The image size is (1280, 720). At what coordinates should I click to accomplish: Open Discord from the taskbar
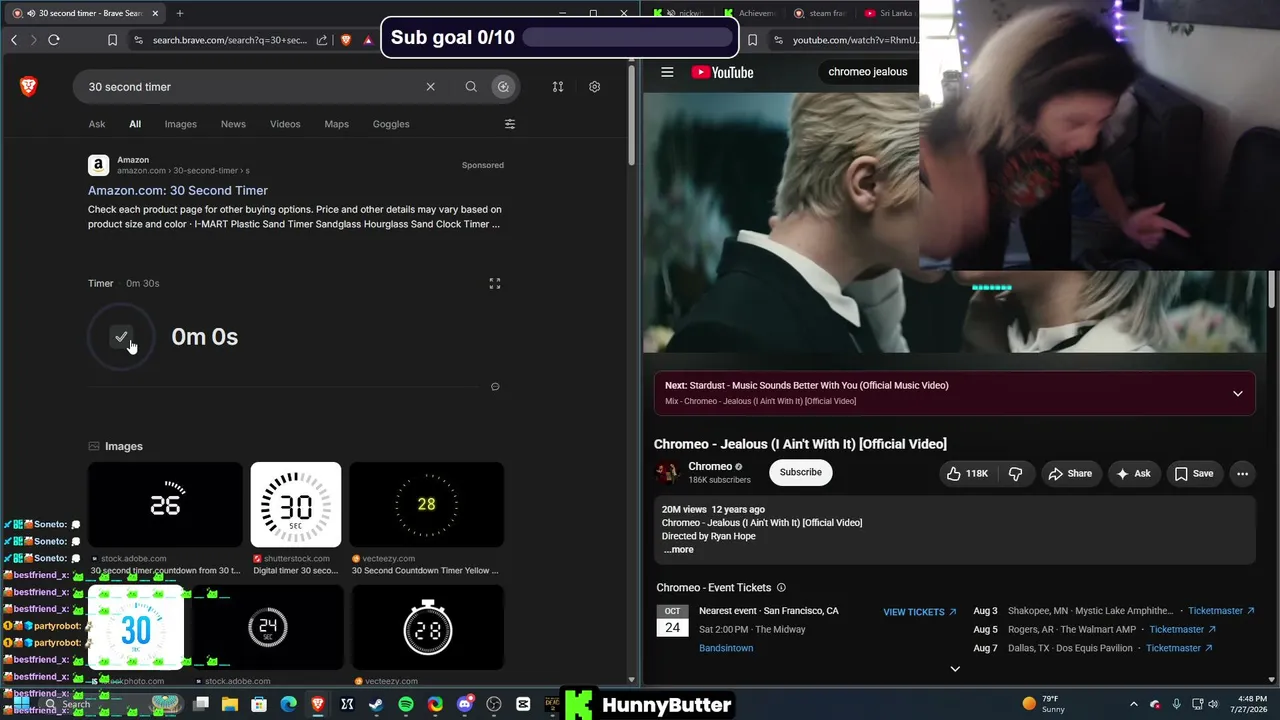point(464,704)
